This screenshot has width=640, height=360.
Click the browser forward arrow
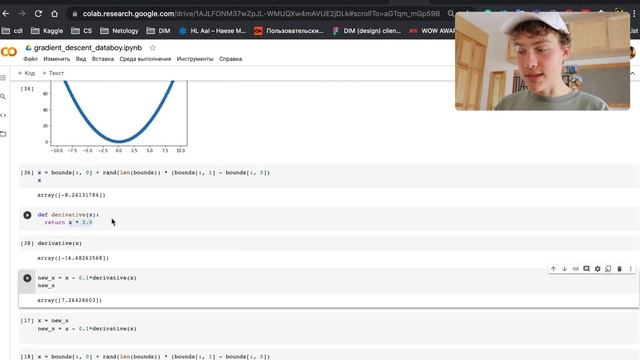[x=22, y=13]
